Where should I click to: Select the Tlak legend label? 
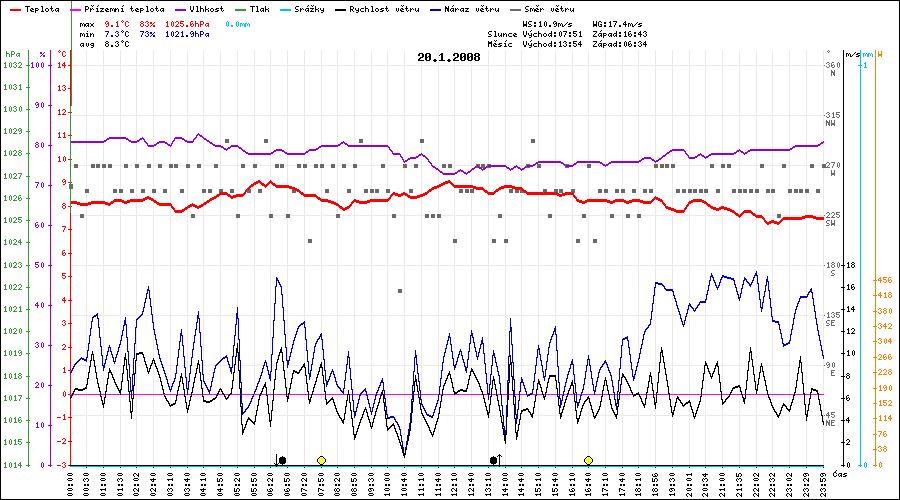(x=259, y=9)
